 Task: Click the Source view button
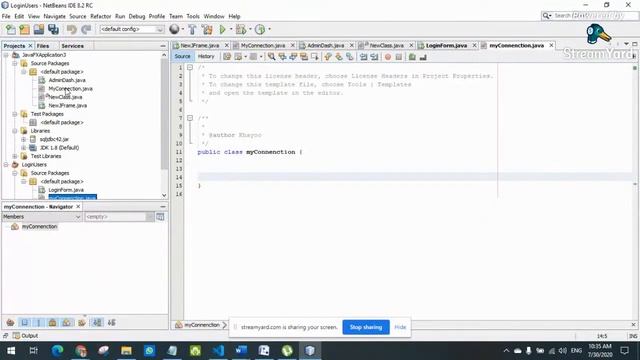point(182,57)
